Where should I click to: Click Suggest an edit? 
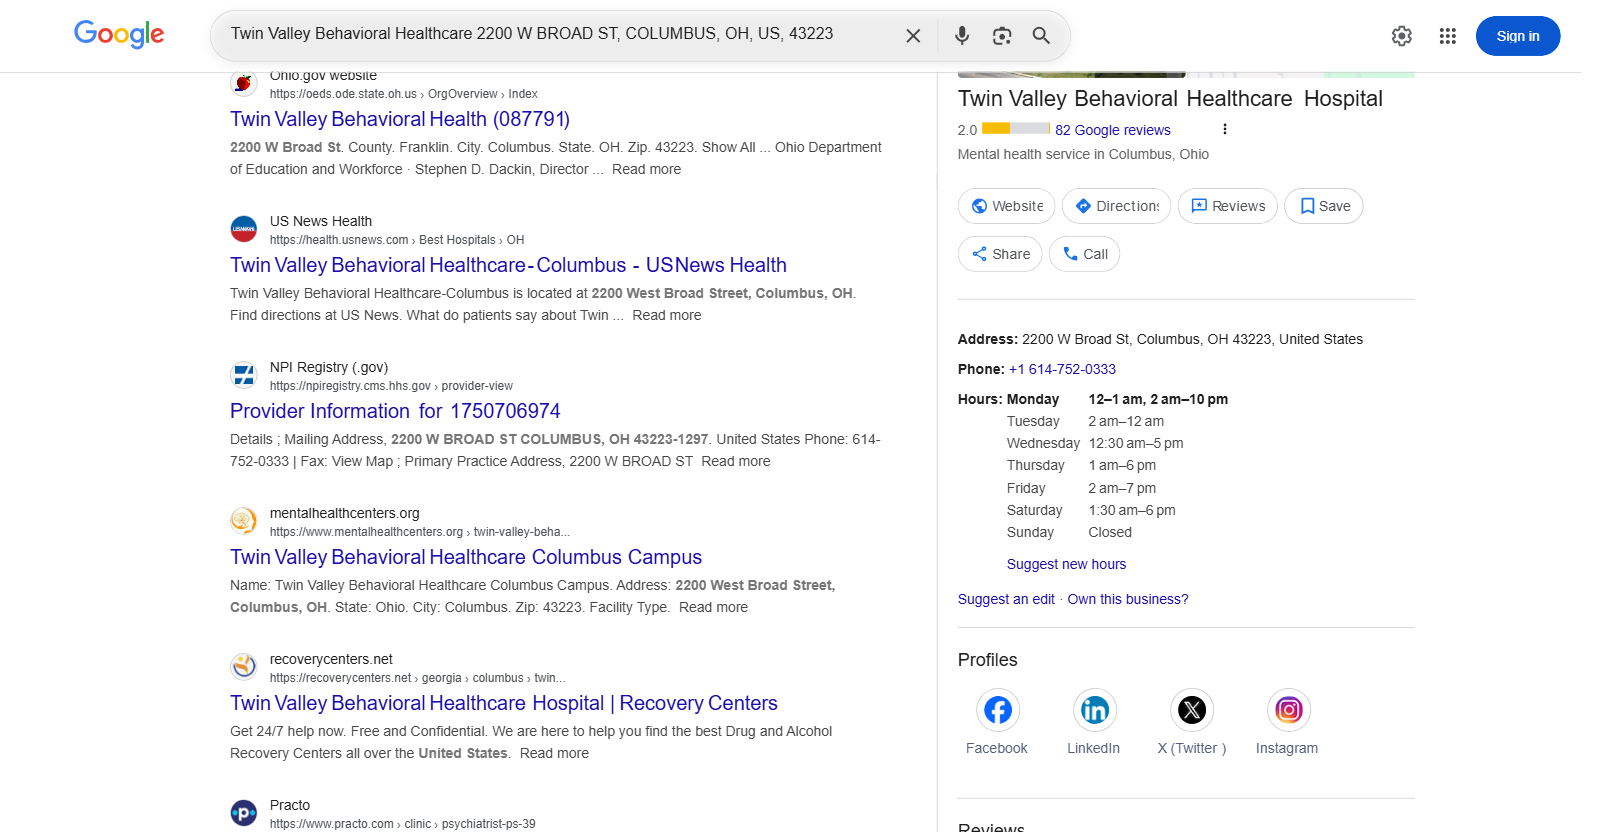click(1006, 599)
